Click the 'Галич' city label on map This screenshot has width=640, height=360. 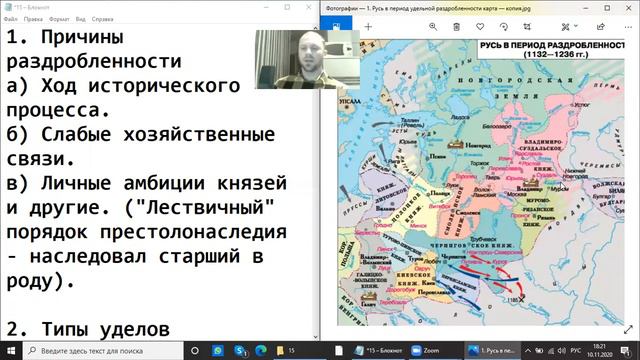pos(369,304)
